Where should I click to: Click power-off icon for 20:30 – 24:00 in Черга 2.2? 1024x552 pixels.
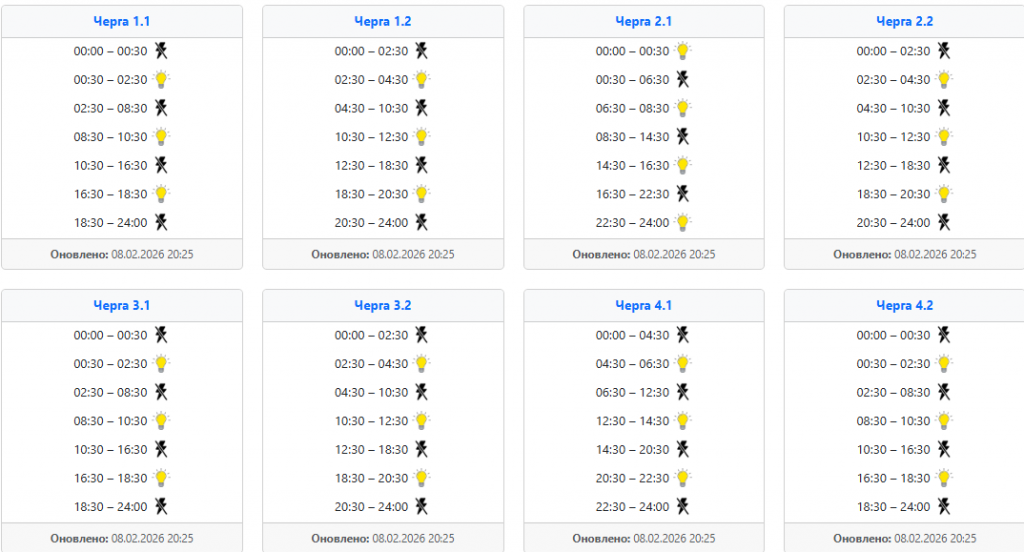click(944, 223)
